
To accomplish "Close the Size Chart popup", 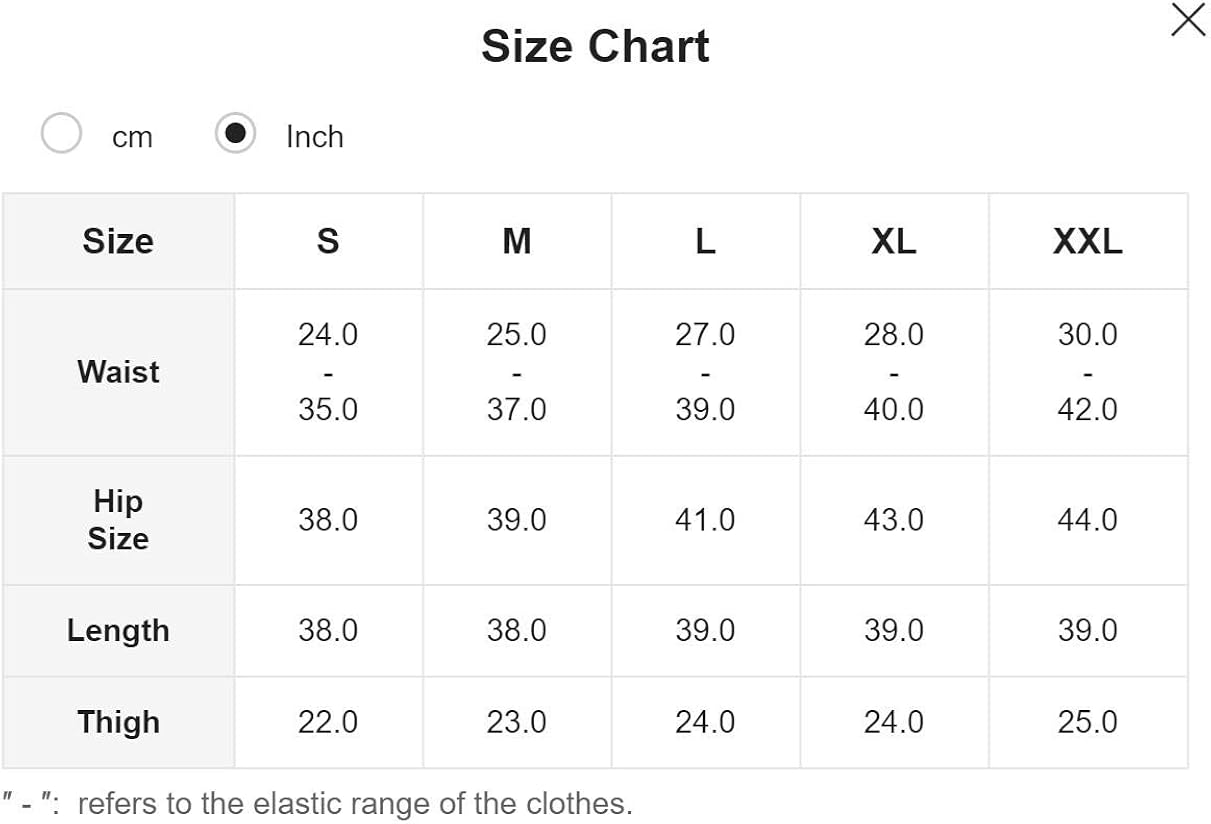I will (1187, 19).
